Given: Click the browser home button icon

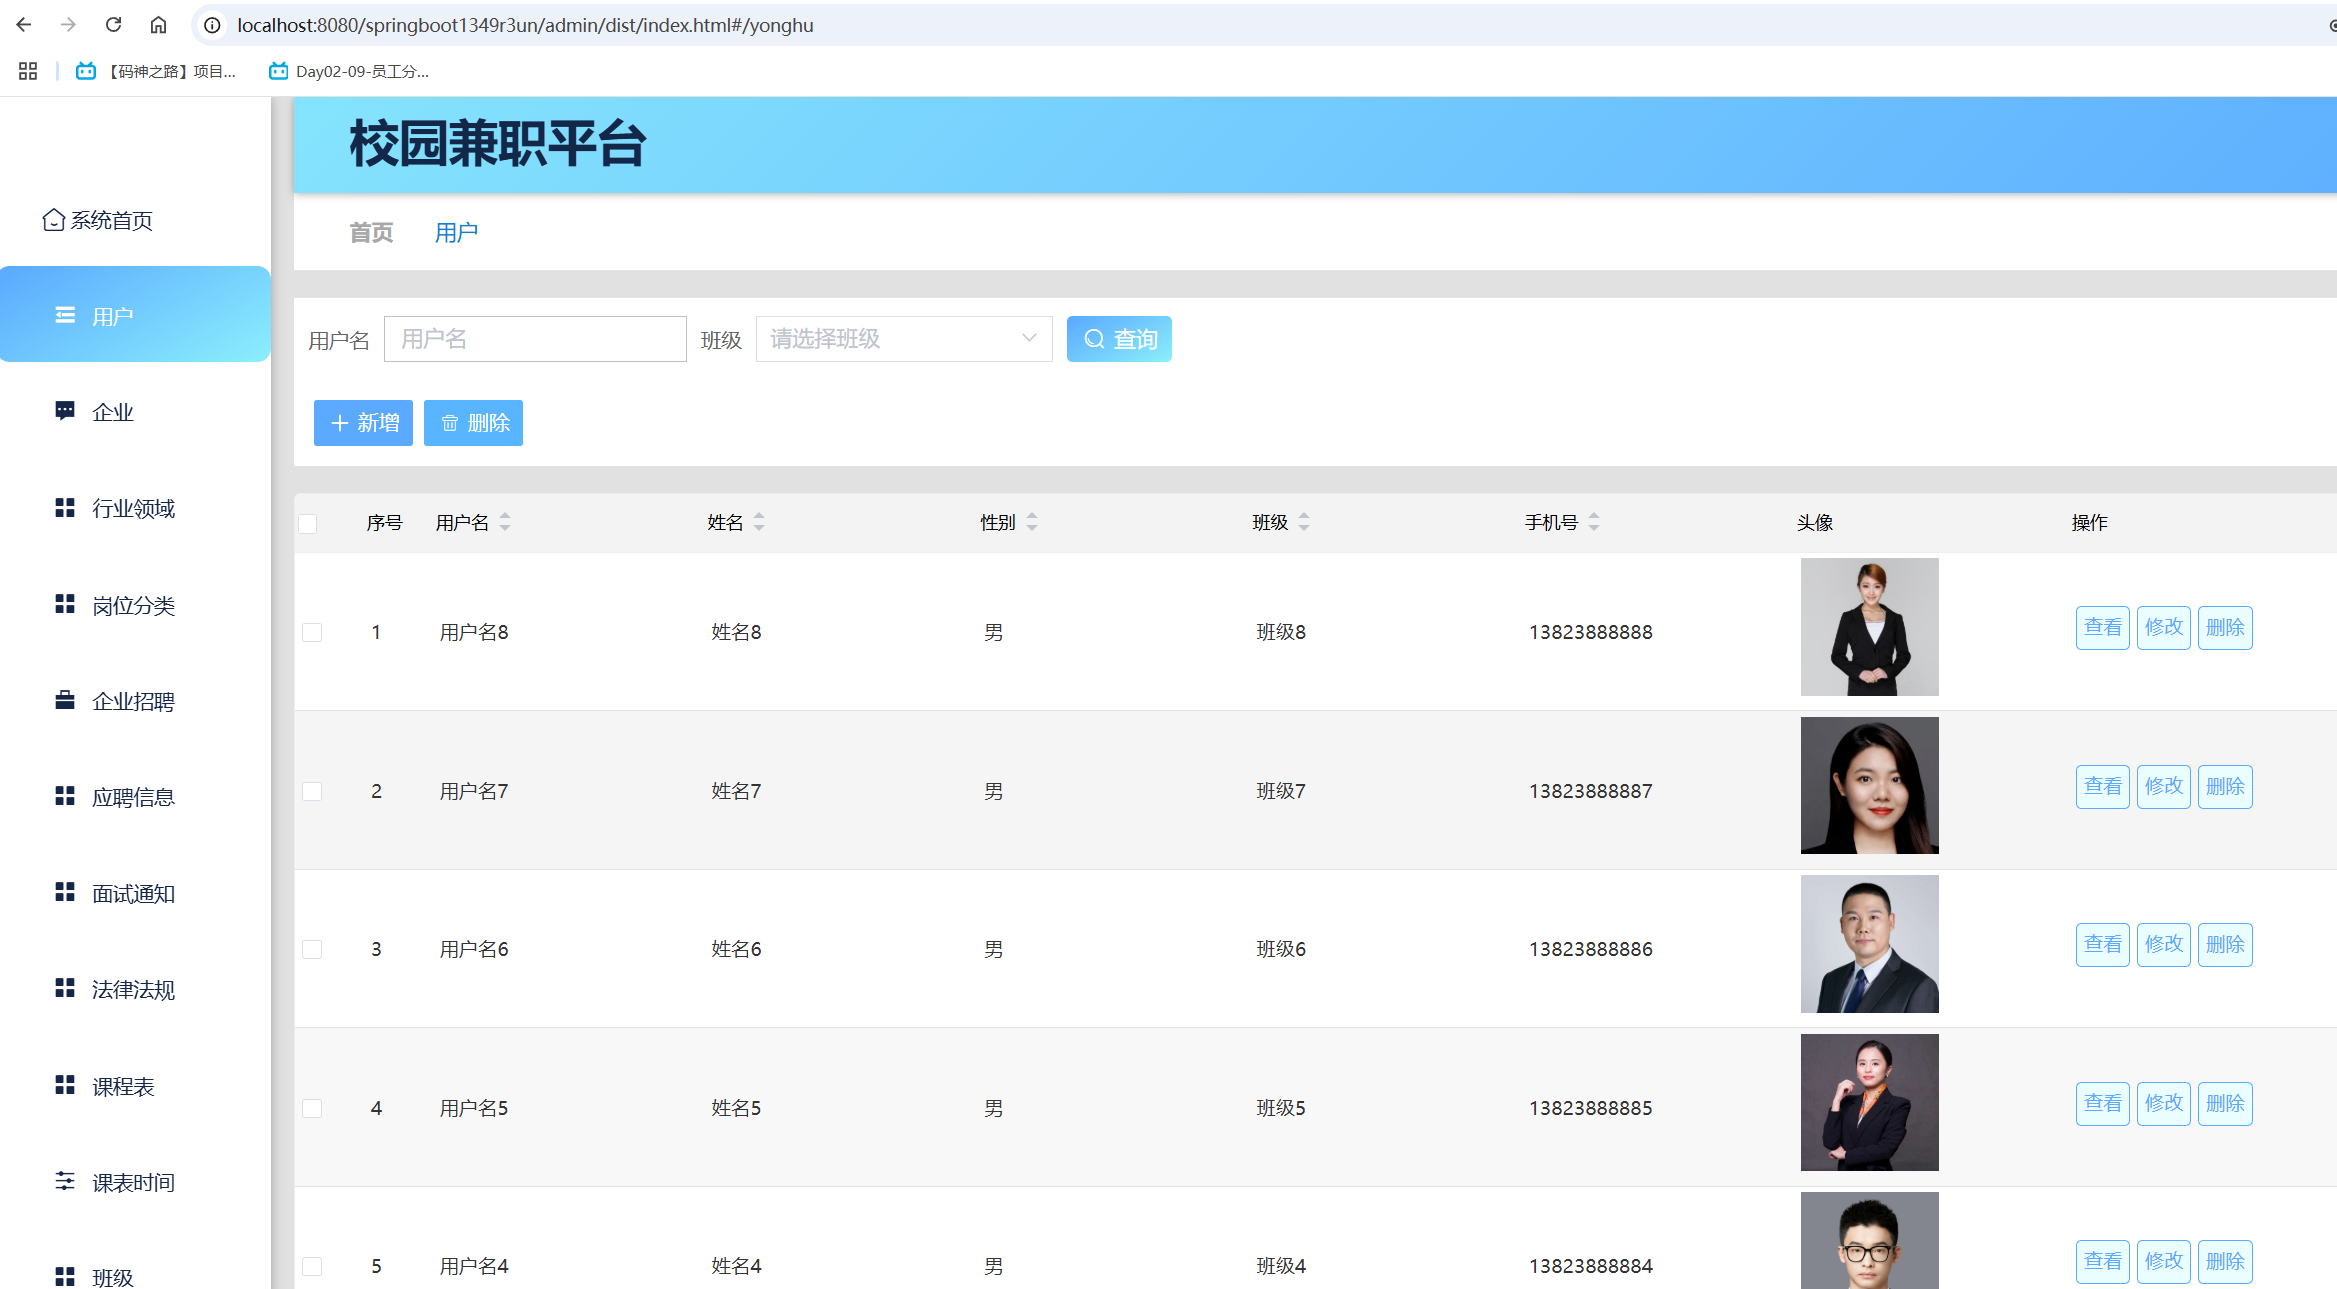Looking at the screenshot, I should [x=158, y=25].
